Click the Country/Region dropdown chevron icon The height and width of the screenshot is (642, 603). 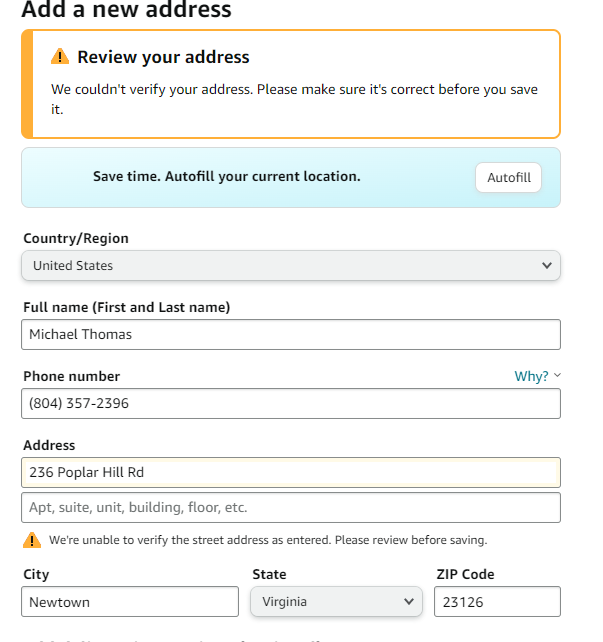[547, 265]
